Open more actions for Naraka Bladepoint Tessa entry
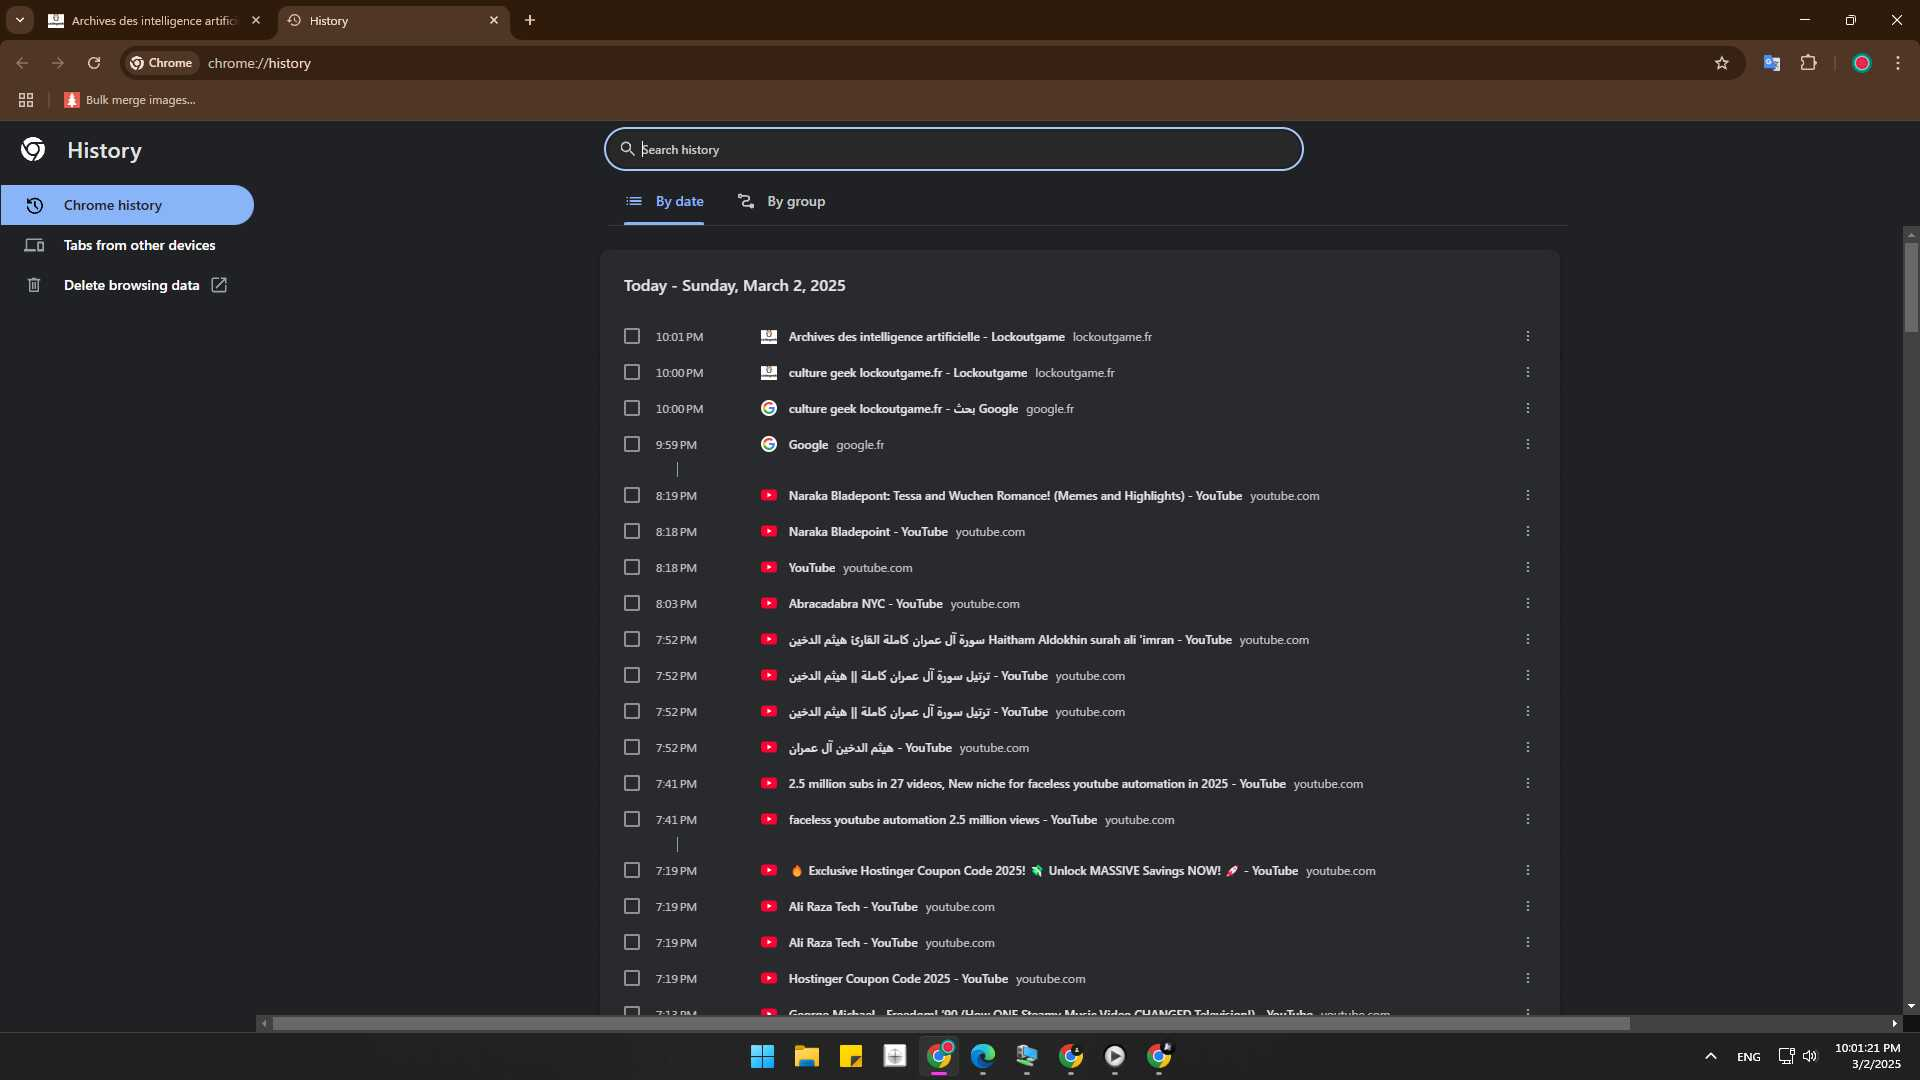 pyautogui.click(x=1528, y=496)
